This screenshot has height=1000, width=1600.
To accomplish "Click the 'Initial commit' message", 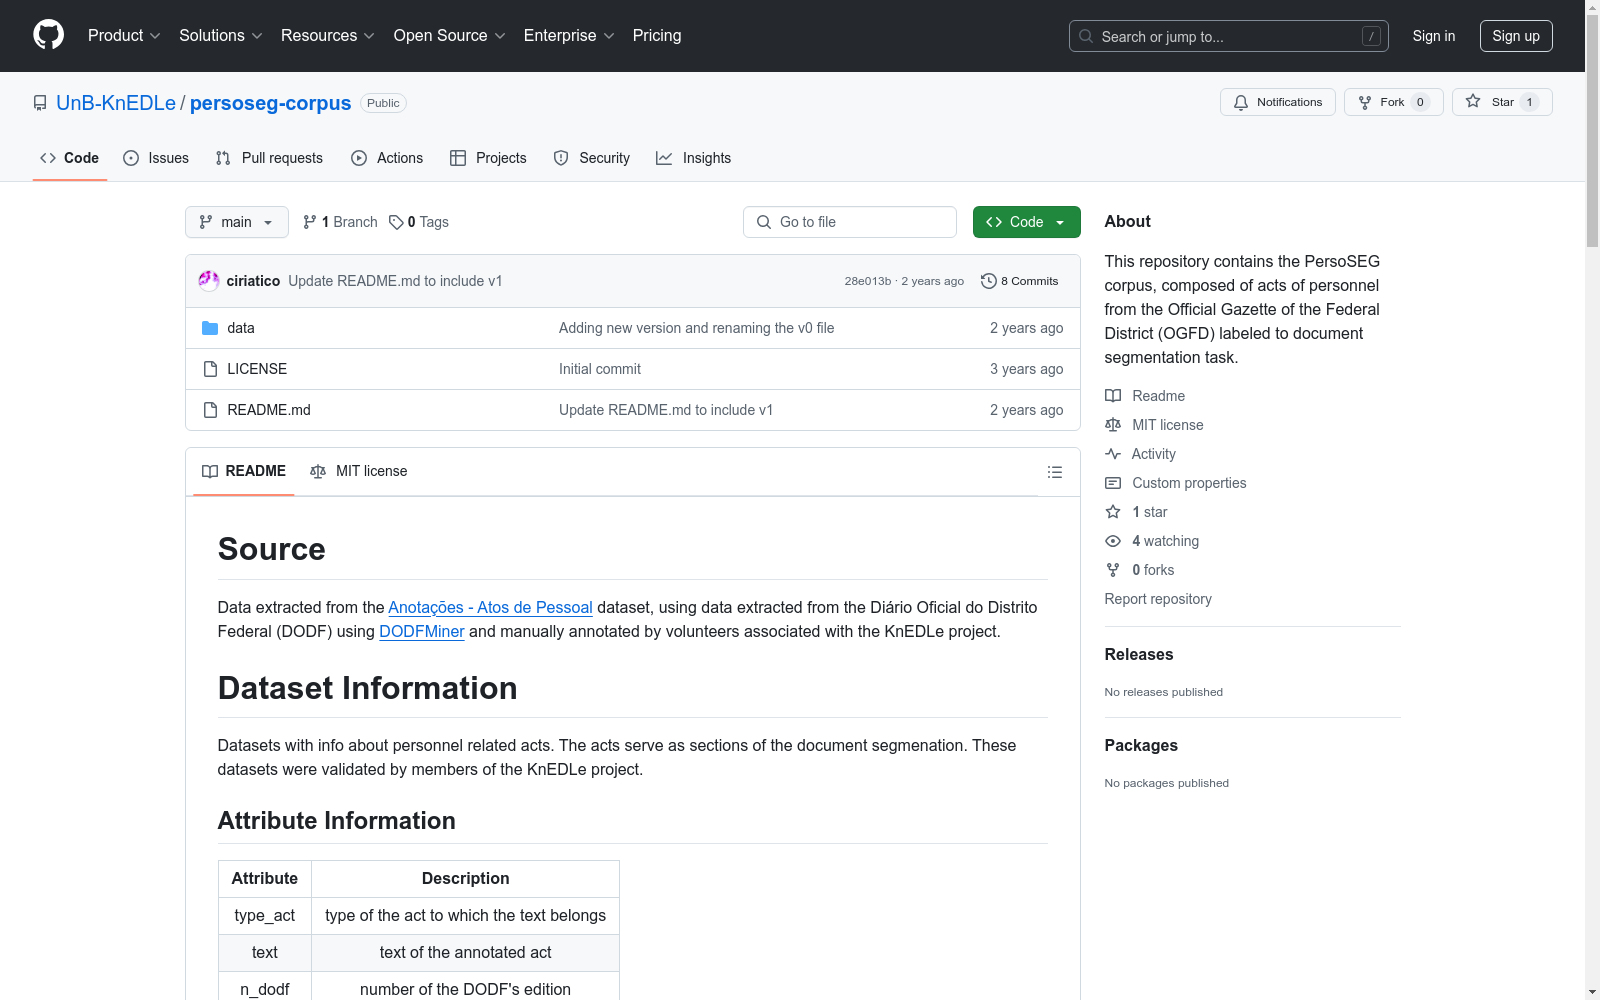I will (600, 369).
